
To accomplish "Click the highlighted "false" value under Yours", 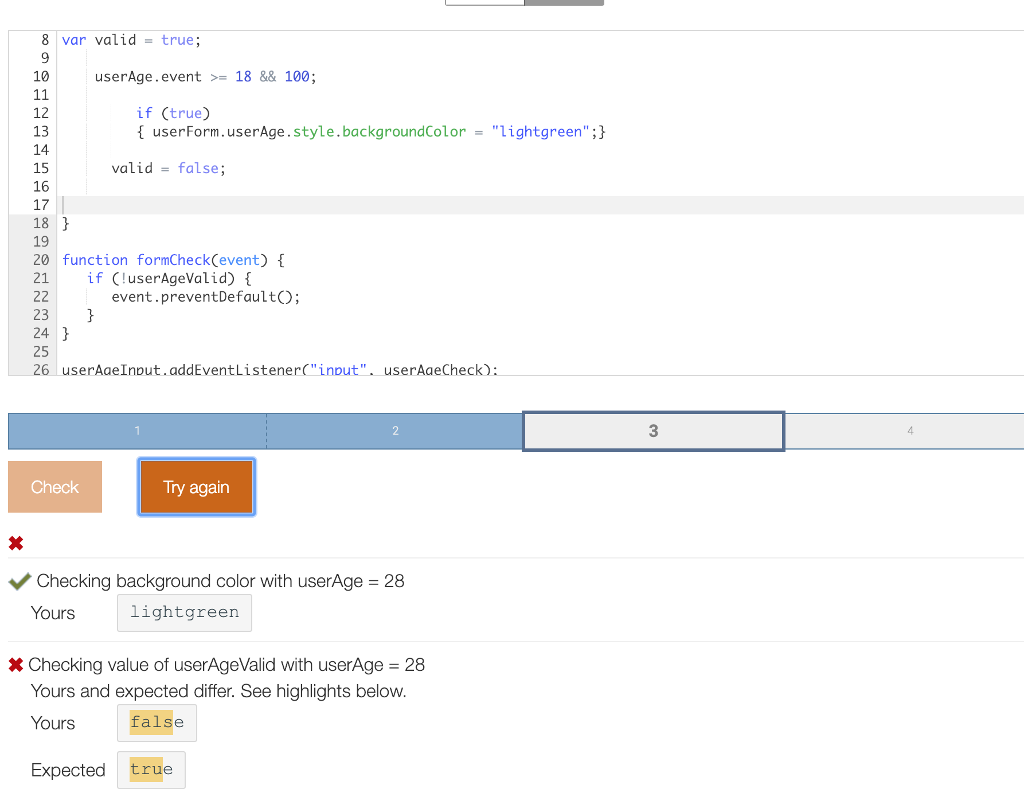I will 156,722.
